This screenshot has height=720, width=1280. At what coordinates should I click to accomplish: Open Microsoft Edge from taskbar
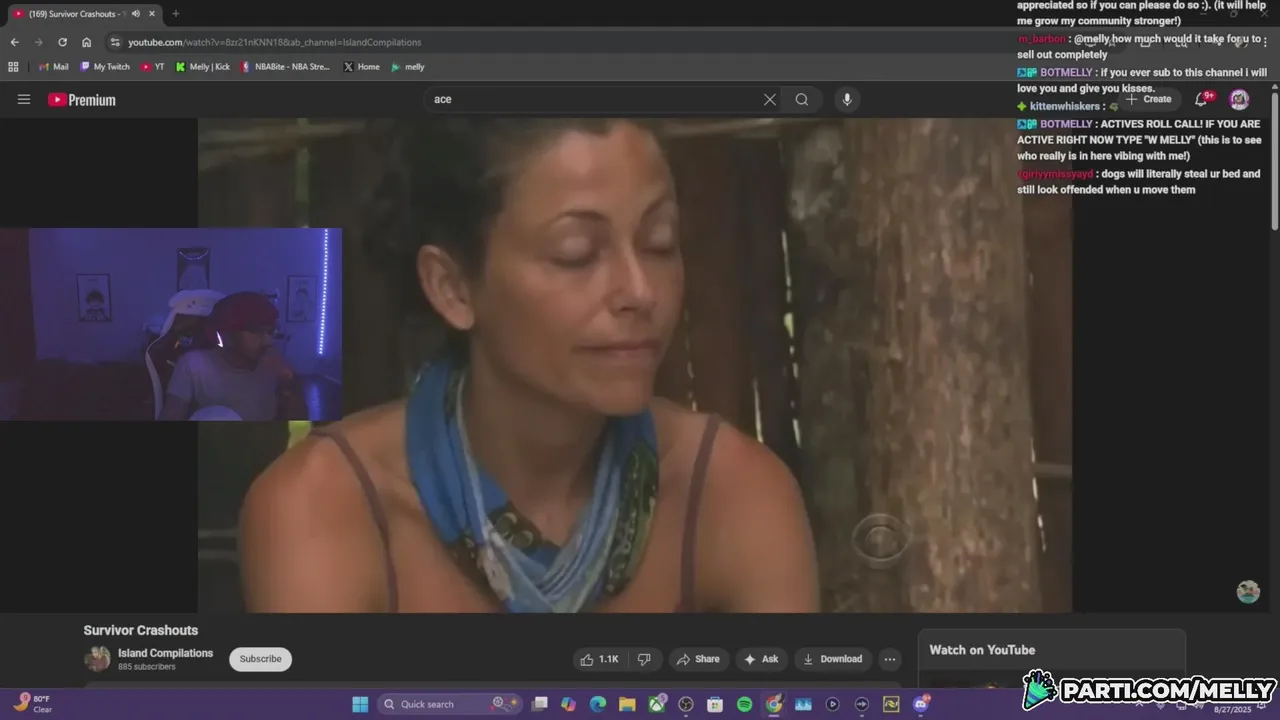coord(598,704)
